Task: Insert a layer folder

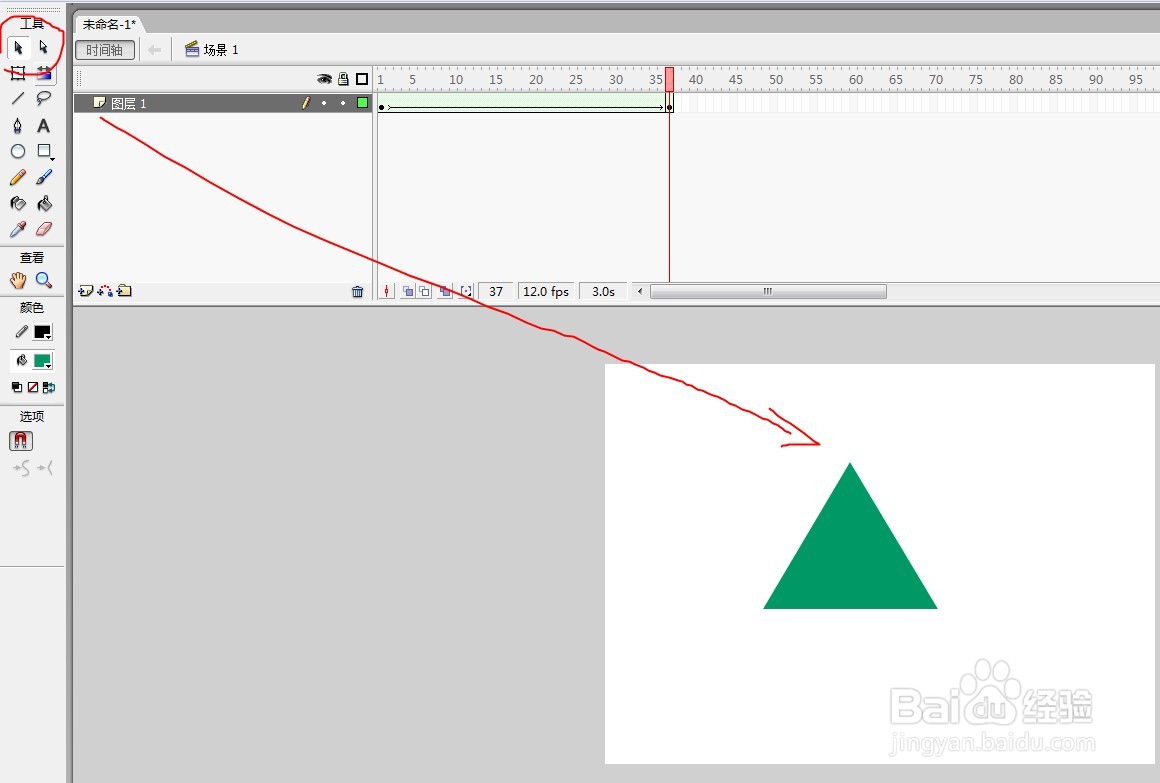Action: pyautogui.click(x=124, y=291)
